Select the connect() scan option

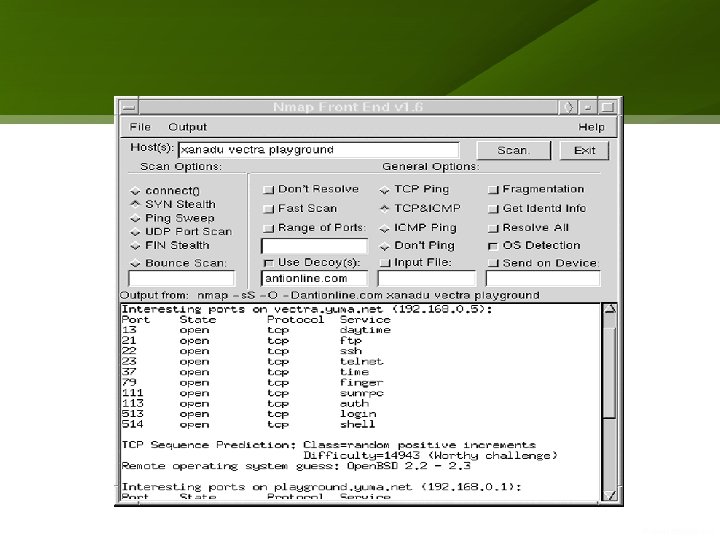coord(135,191)
